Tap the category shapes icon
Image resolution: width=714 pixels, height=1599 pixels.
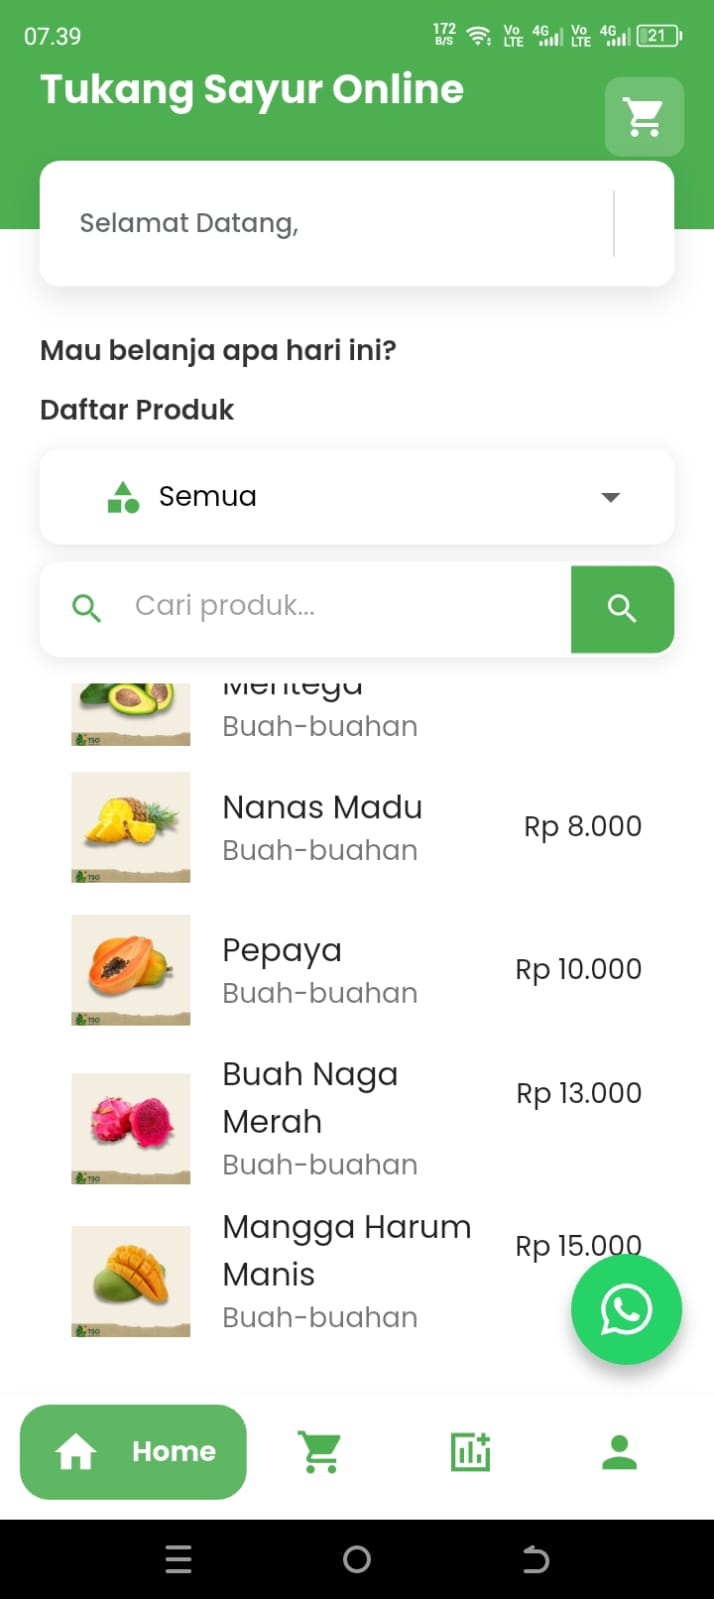click(123, 497)
